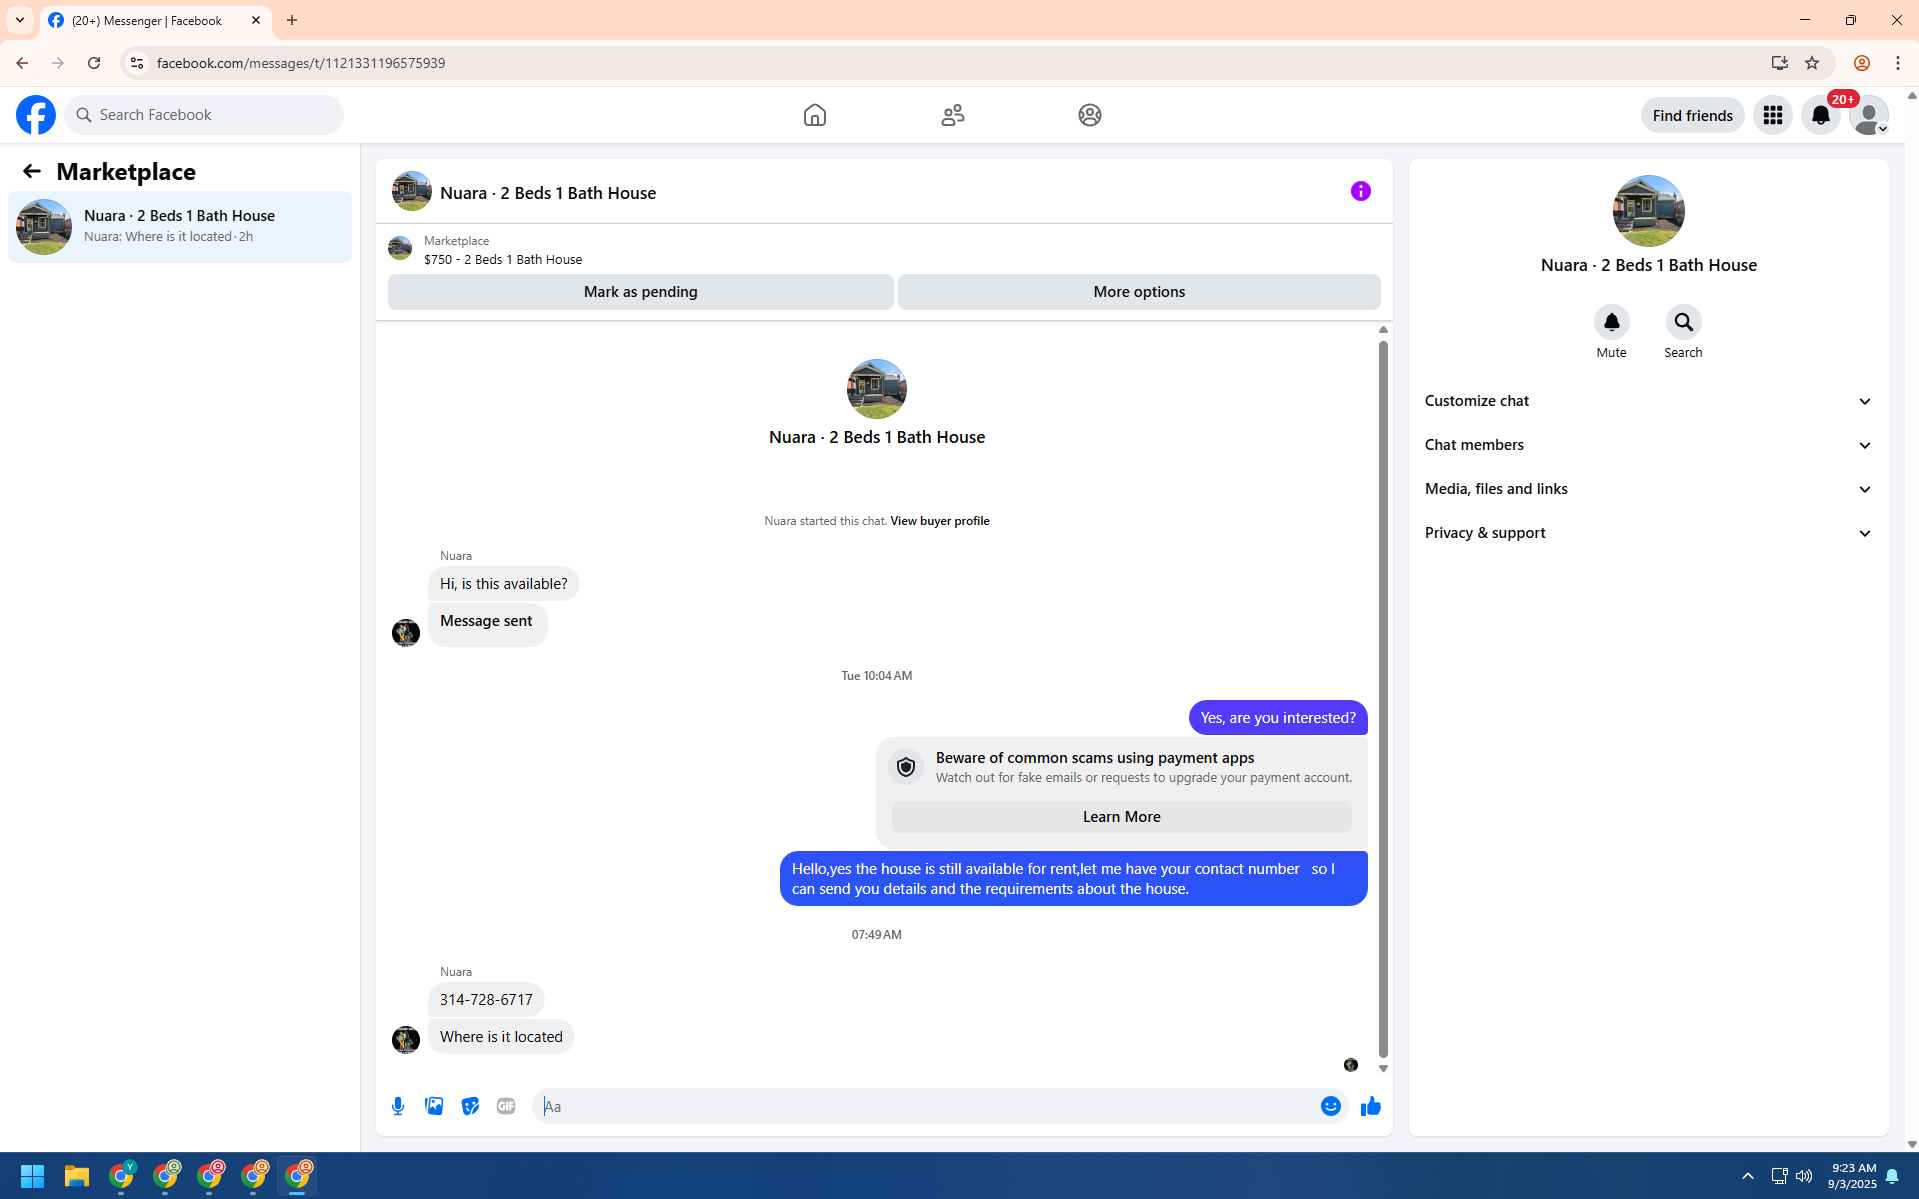Expand Media, files and links section
1919x1199 pixels.
pos(1648,489)
